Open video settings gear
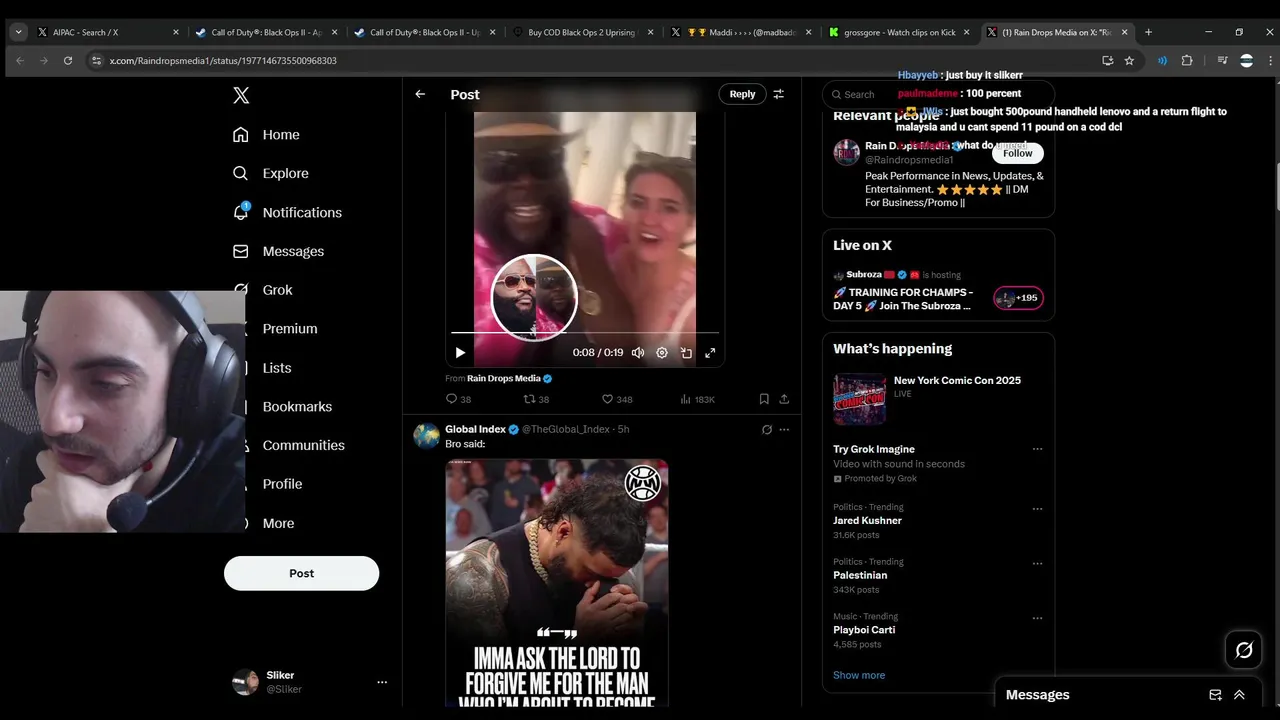The width and height of the screenshot is (1280, 720). pyautogui.click(x=662, y=352)
